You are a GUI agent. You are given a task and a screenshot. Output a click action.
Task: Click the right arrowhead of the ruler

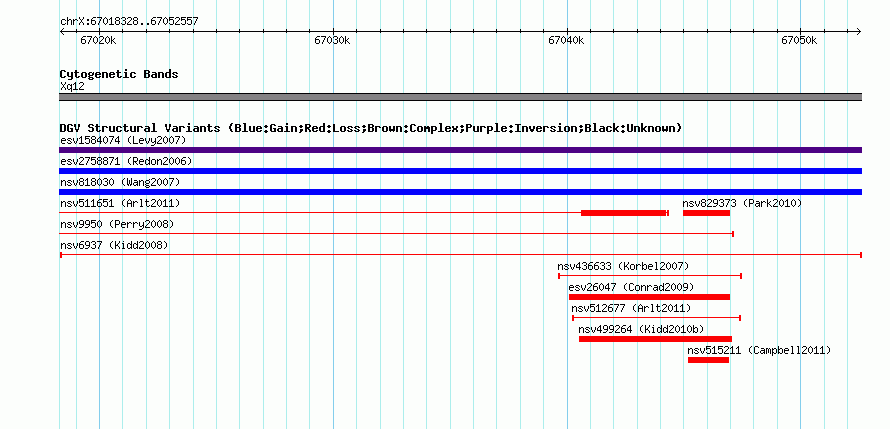pos(859,31)
